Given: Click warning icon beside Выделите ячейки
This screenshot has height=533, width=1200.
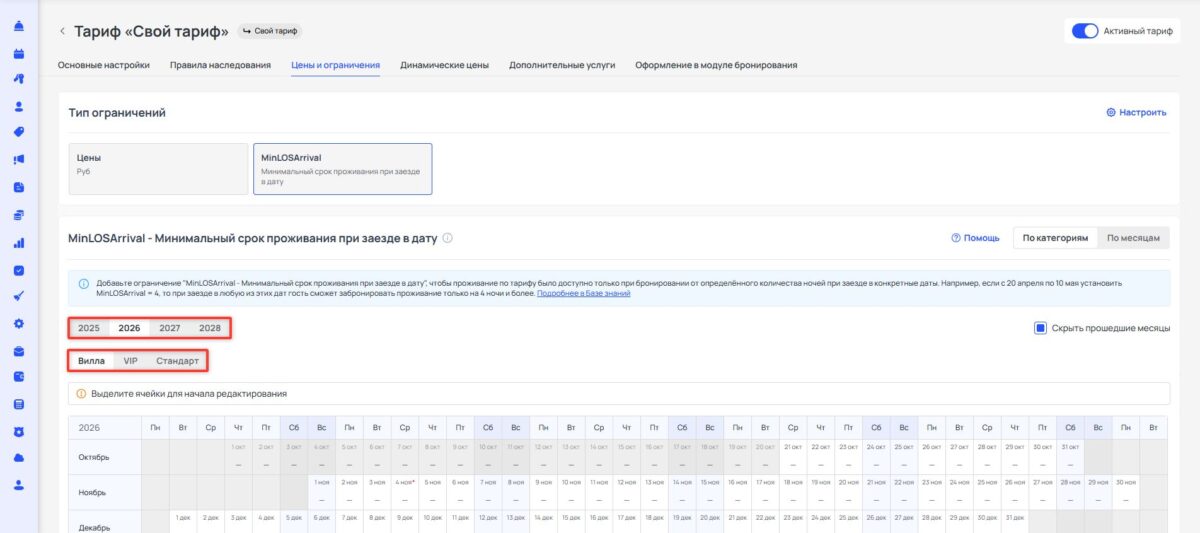Looking at the screenshot, I should point(81,393).
